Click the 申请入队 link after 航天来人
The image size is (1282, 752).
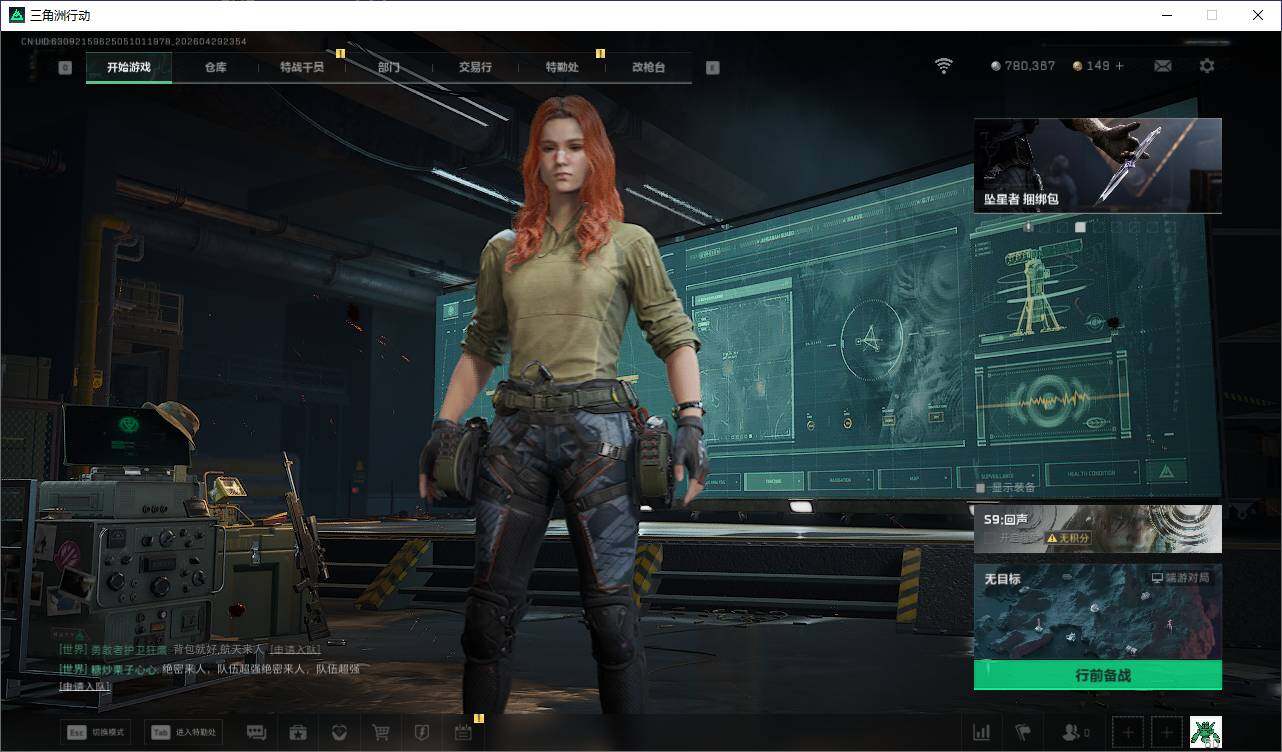[297, 650]
